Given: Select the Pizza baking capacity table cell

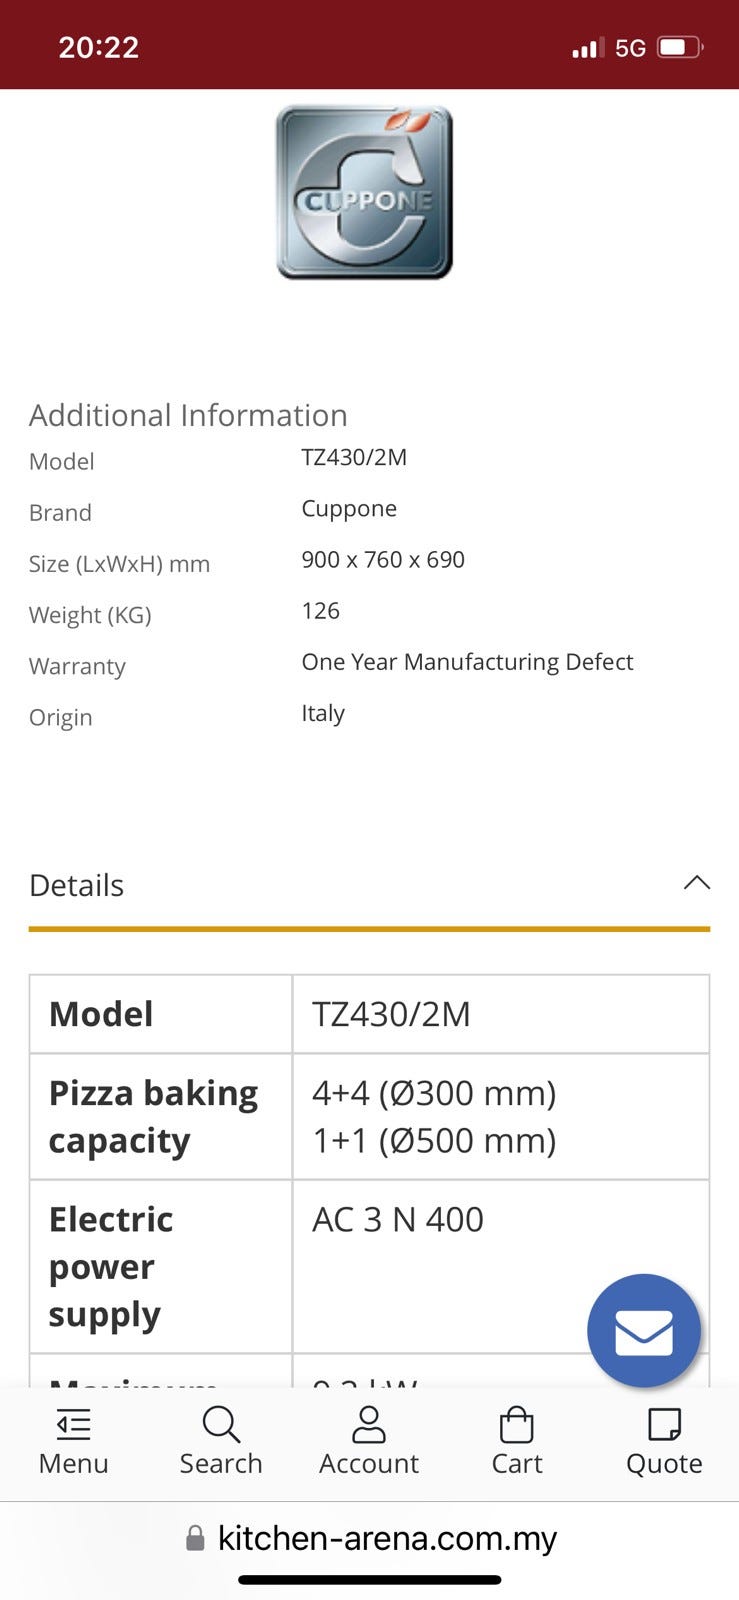Looking at the screenshot, I should click(160, 1116).
